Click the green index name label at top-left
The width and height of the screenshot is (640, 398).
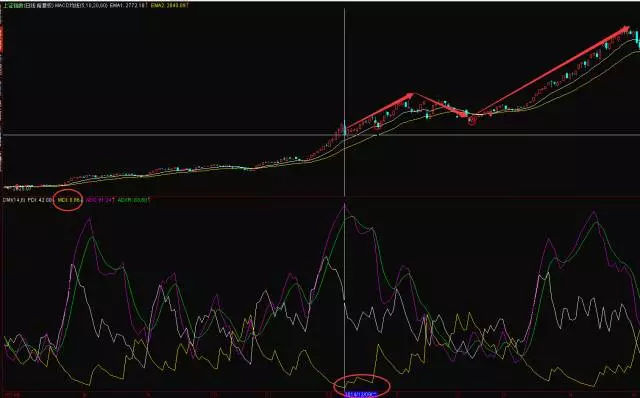pyautogui.click(x=13, y=6)
